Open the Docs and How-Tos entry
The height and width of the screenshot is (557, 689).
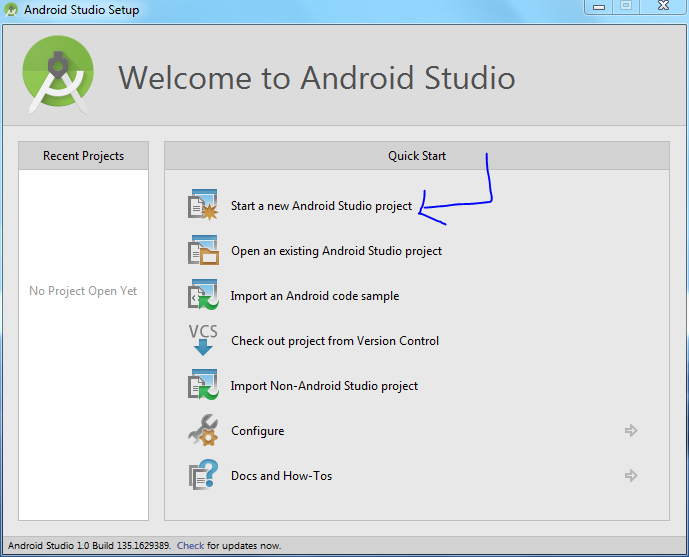coord(281,476)
